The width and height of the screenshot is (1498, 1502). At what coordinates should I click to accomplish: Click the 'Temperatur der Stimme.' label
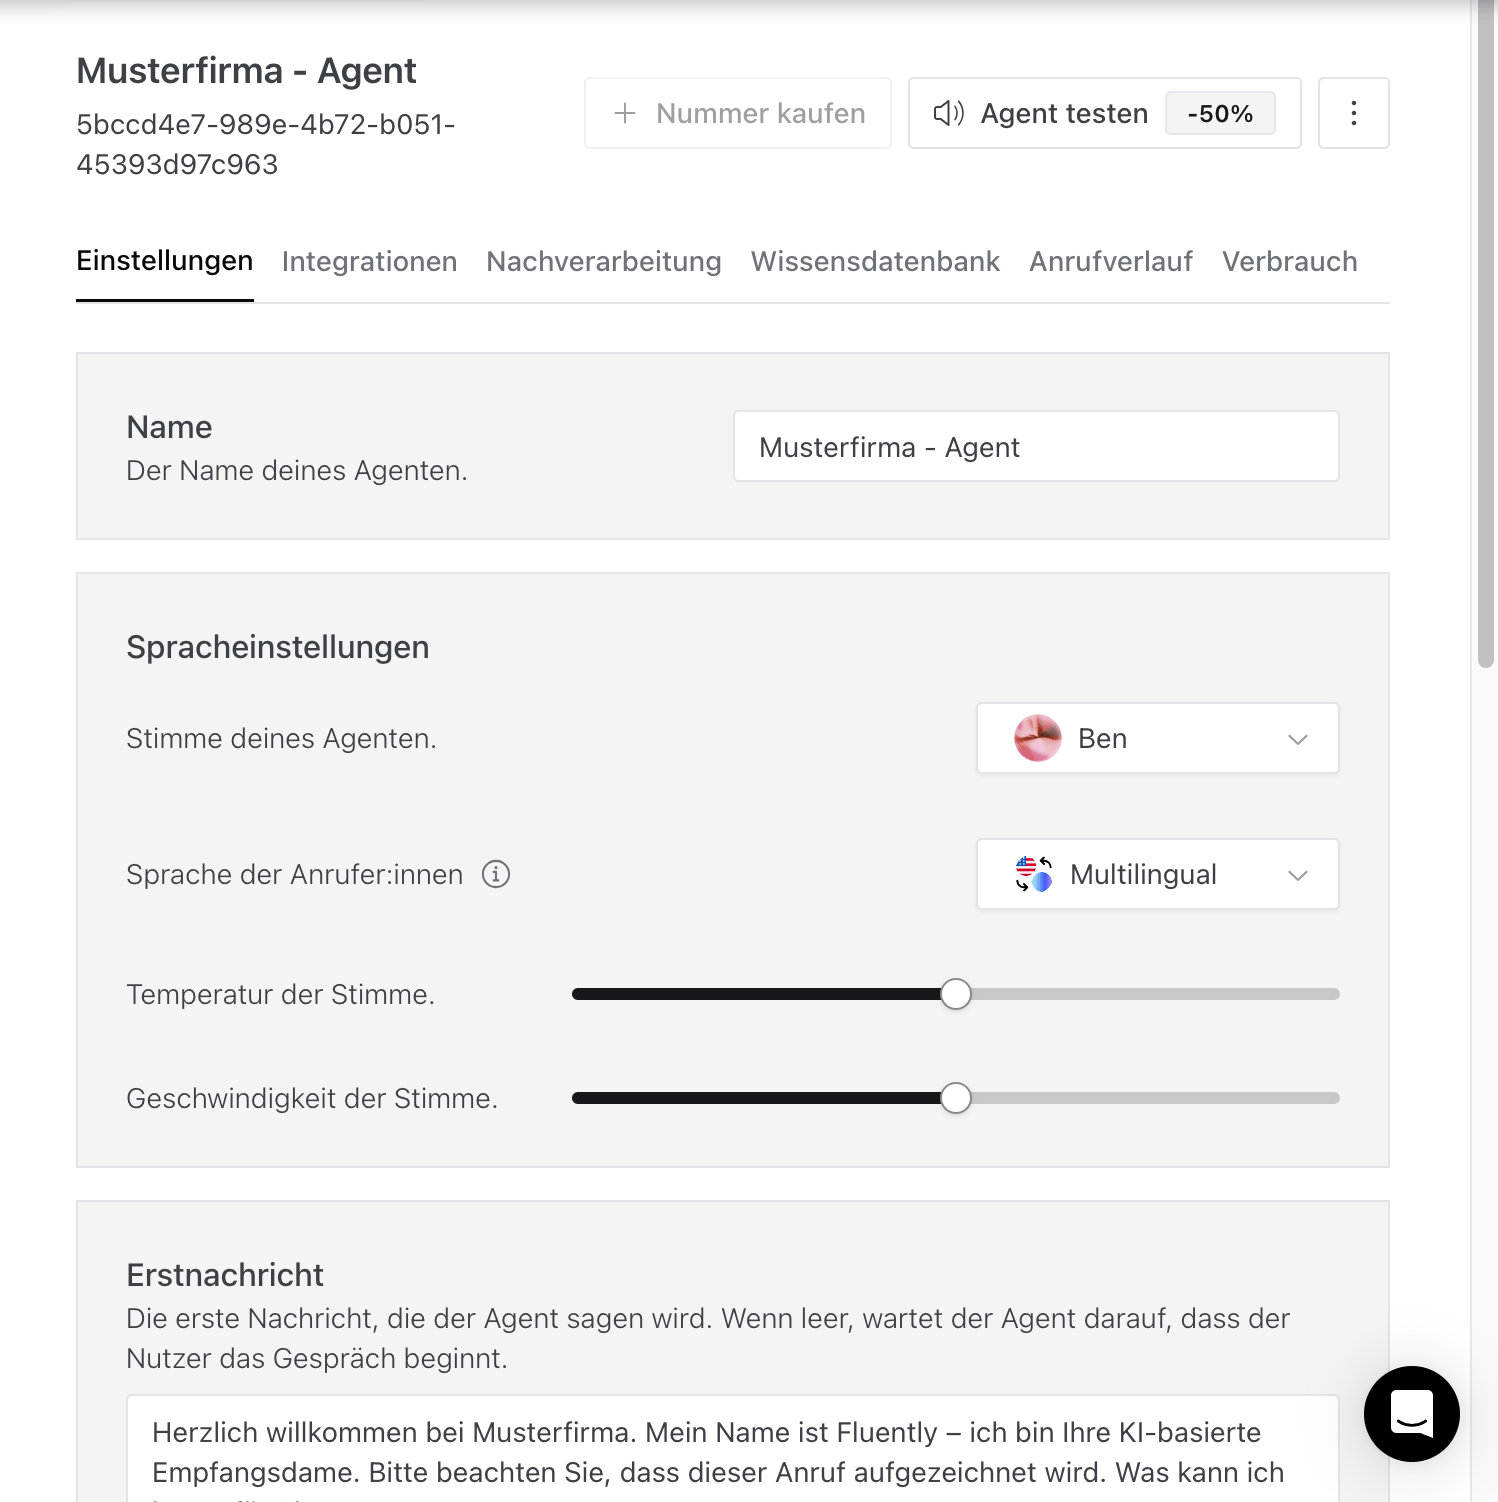click(x=281, y=994)
